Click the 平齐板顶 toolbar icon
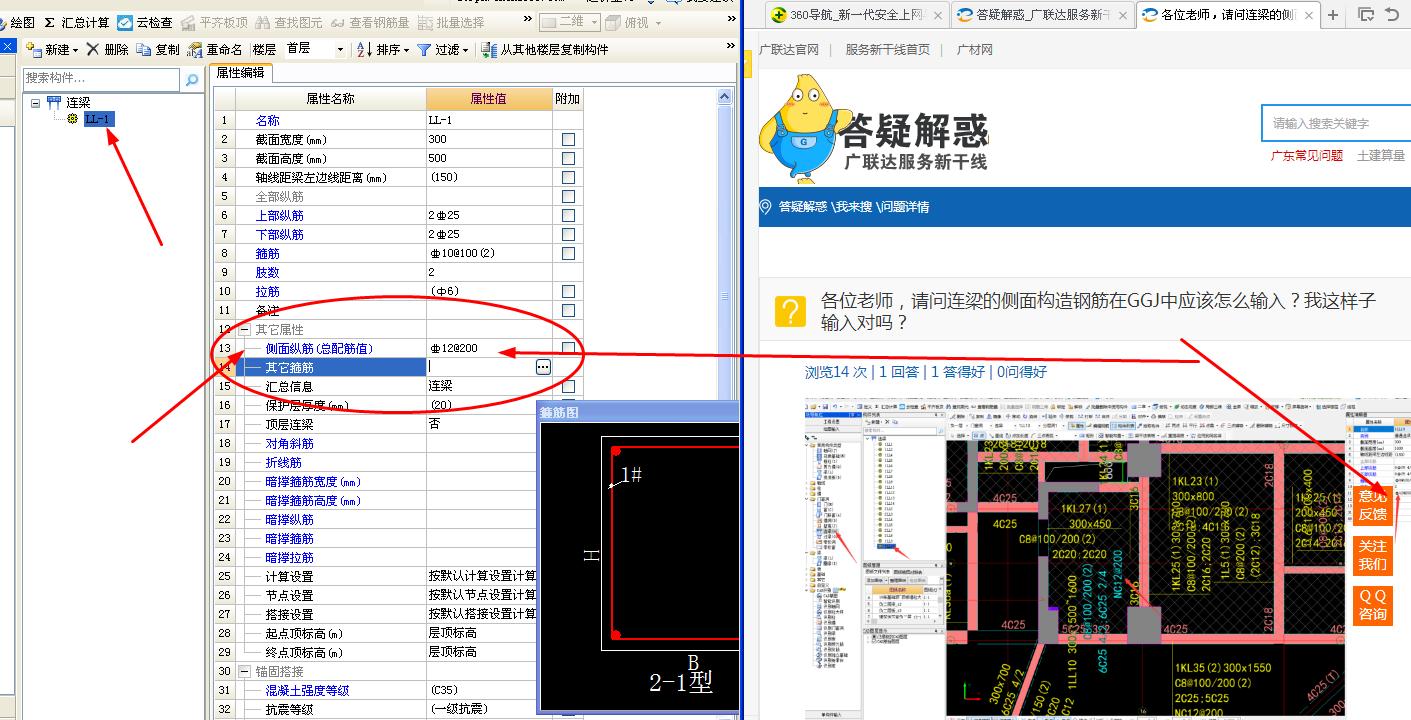Image resolution: width=1411 pixels, height=720 pixels. pos(188,22)
